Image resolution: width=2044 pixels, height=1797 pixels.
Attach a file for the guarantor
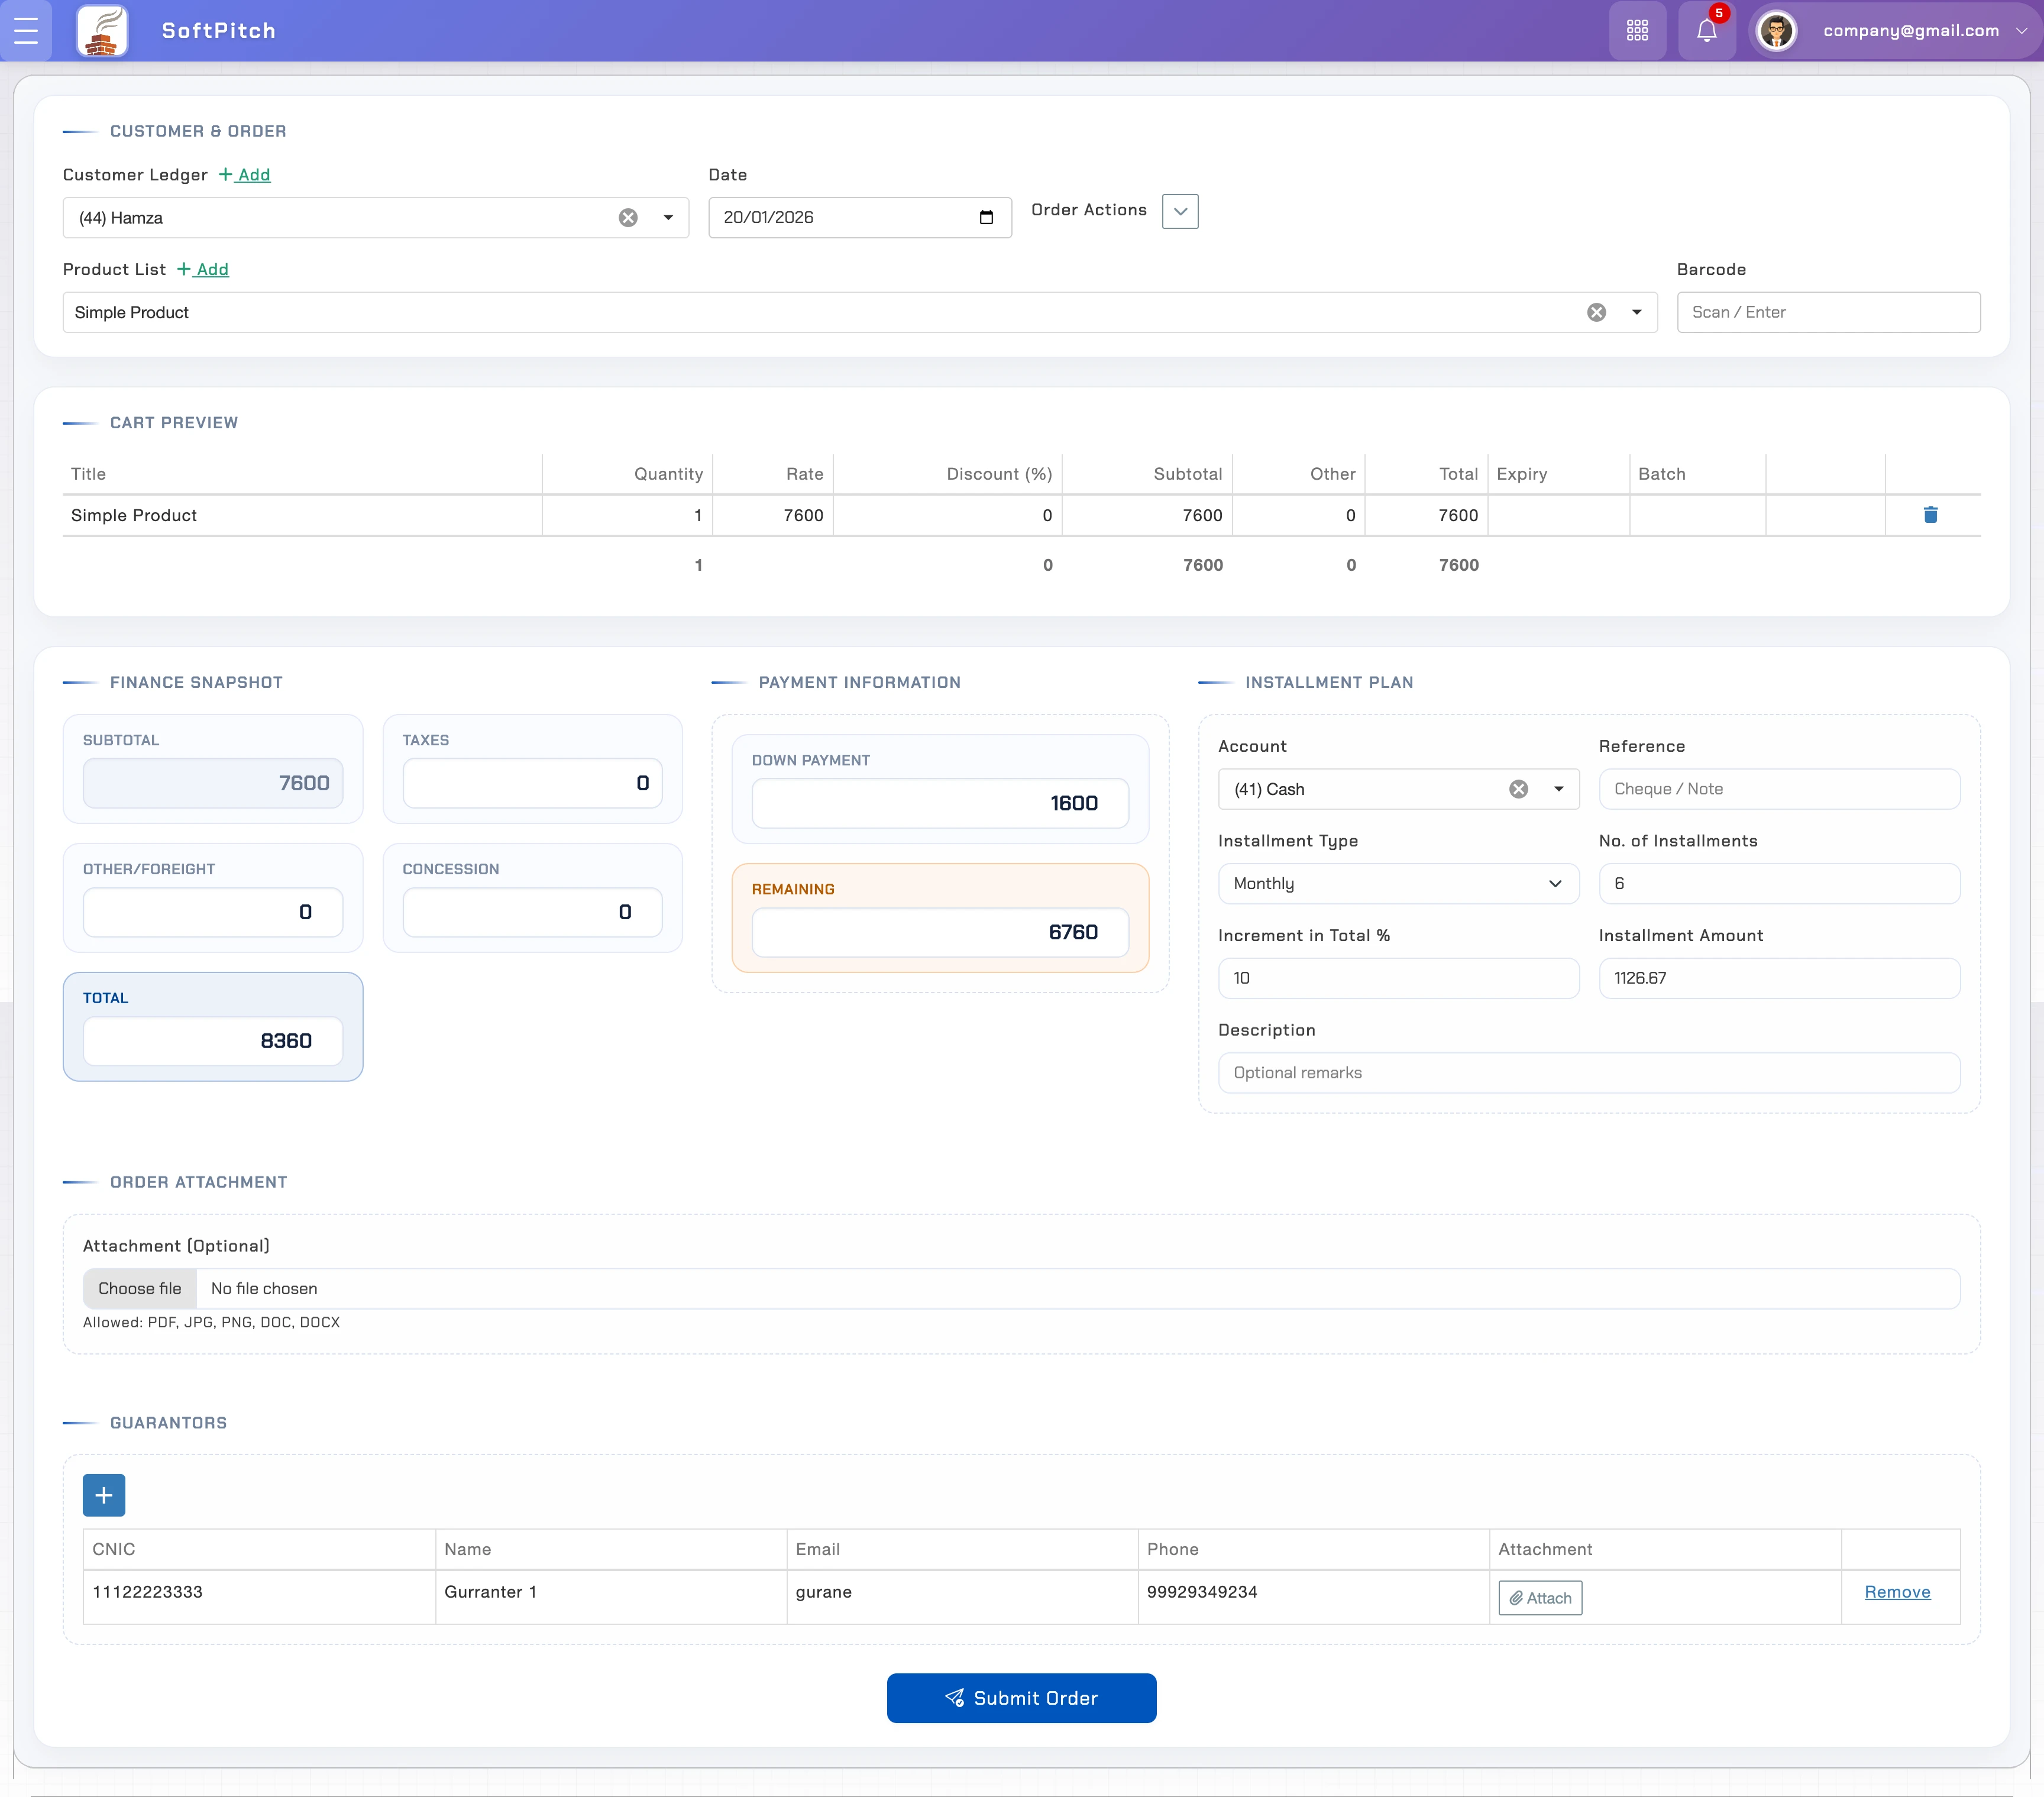pos(1540,1598)
